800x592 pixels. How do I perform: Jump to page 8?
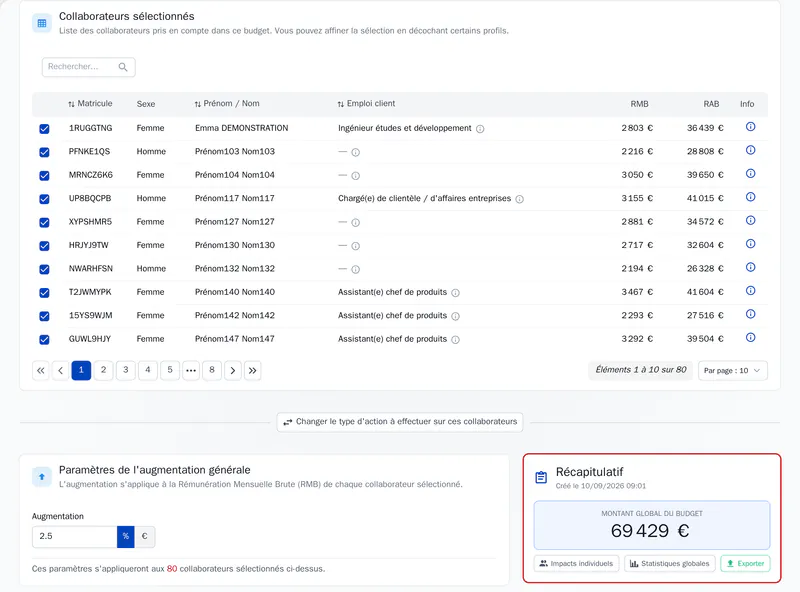[x=212, y=371]
